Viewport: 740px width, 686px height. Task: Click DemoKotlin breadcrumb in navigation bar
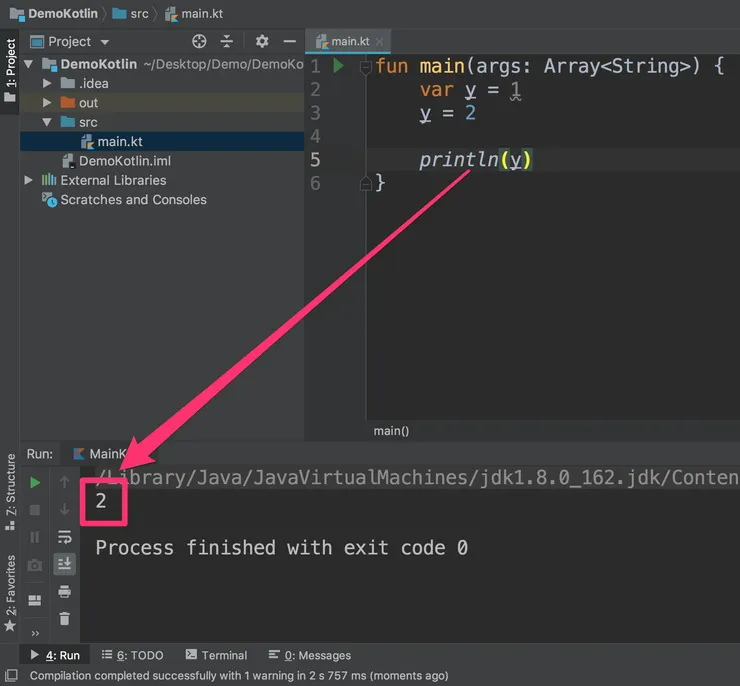pos(53,14)
